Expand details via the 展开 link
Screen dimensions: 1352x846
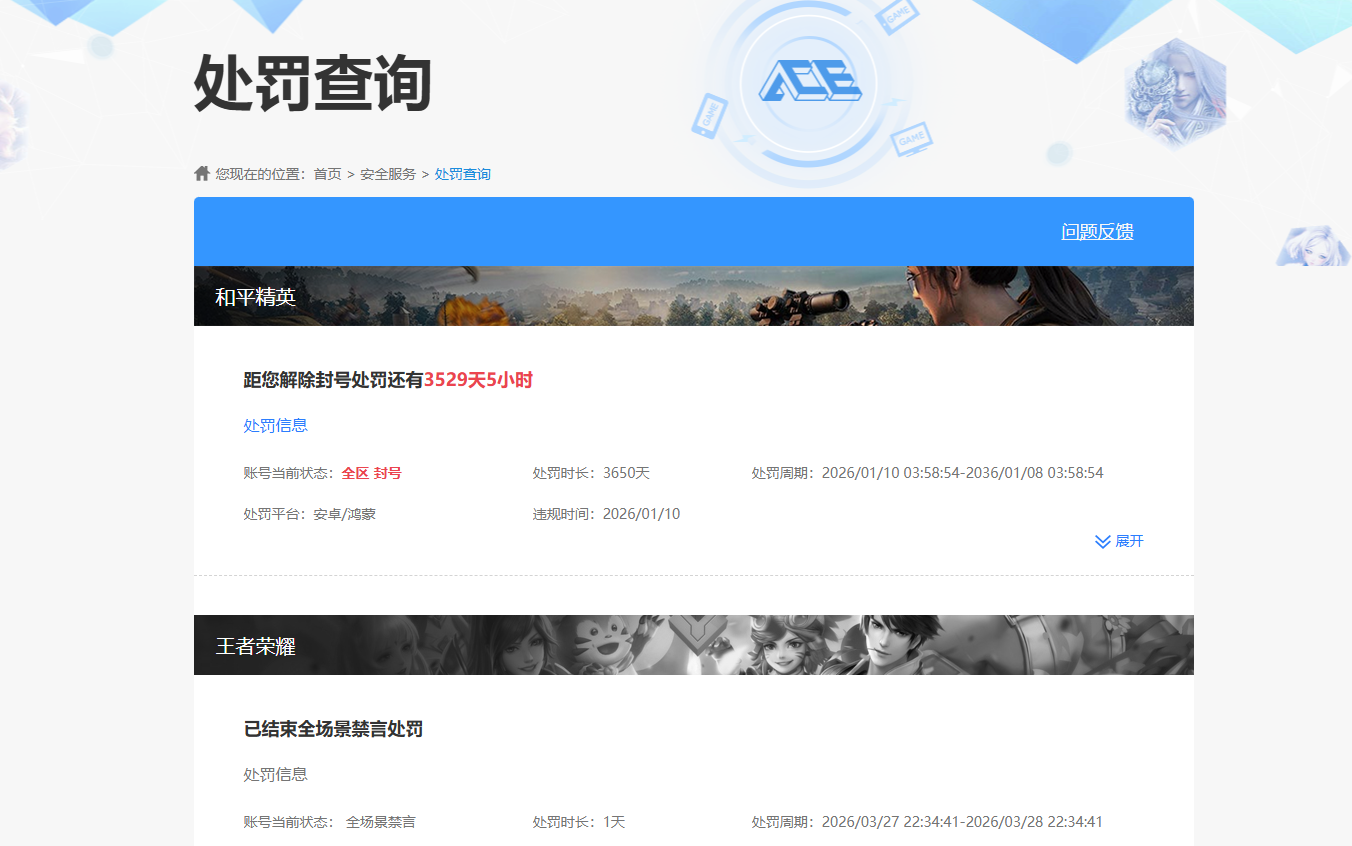tap(1129, 541)
